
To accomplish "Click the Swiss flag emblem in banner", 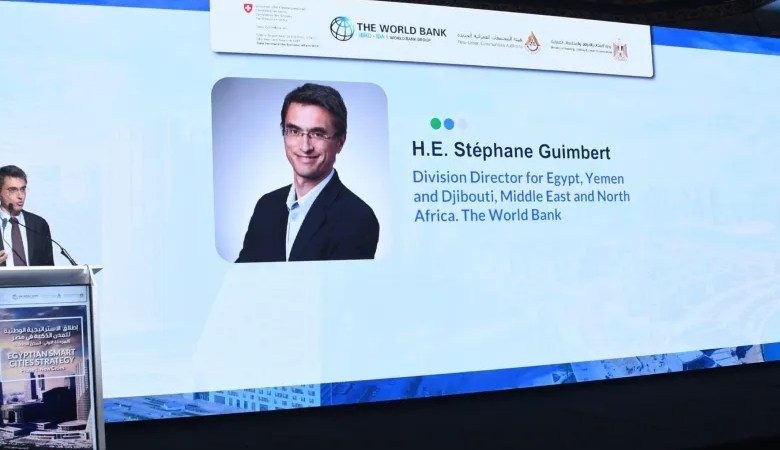I will click(x=247, y=8).
